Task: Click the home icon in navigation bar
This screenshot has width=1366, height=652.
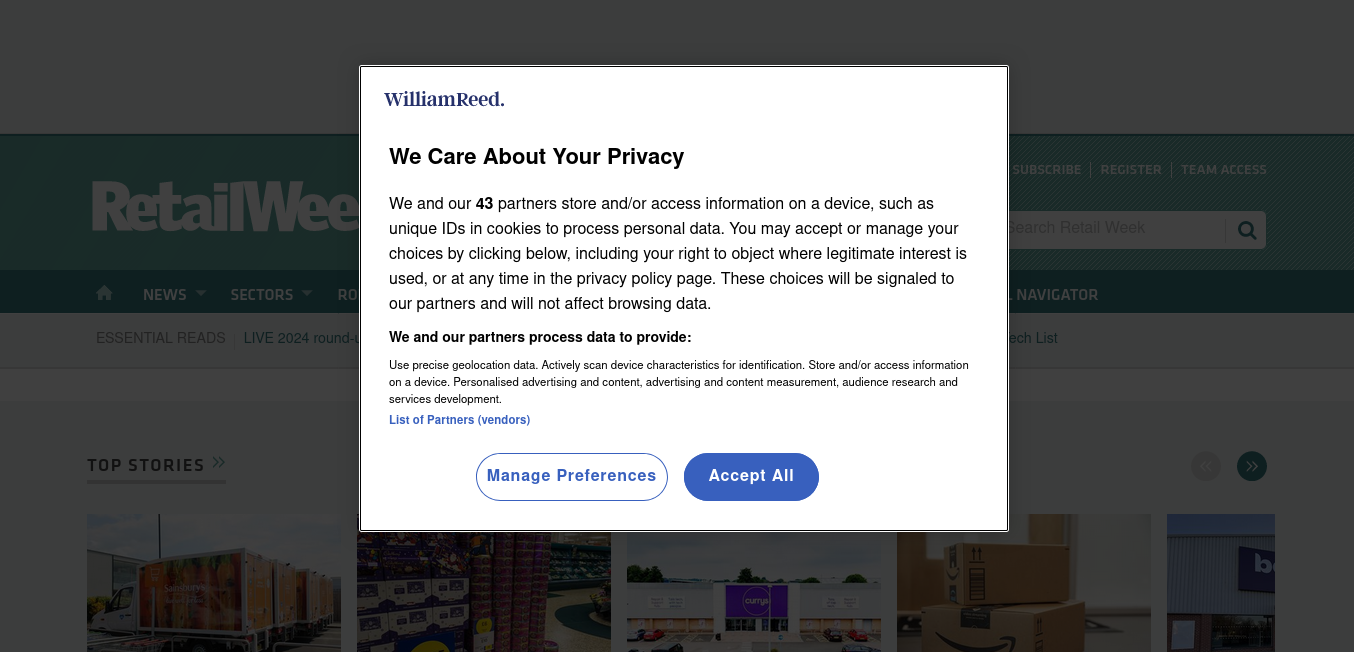Action: pyautogui.click(x=104, y=293)
